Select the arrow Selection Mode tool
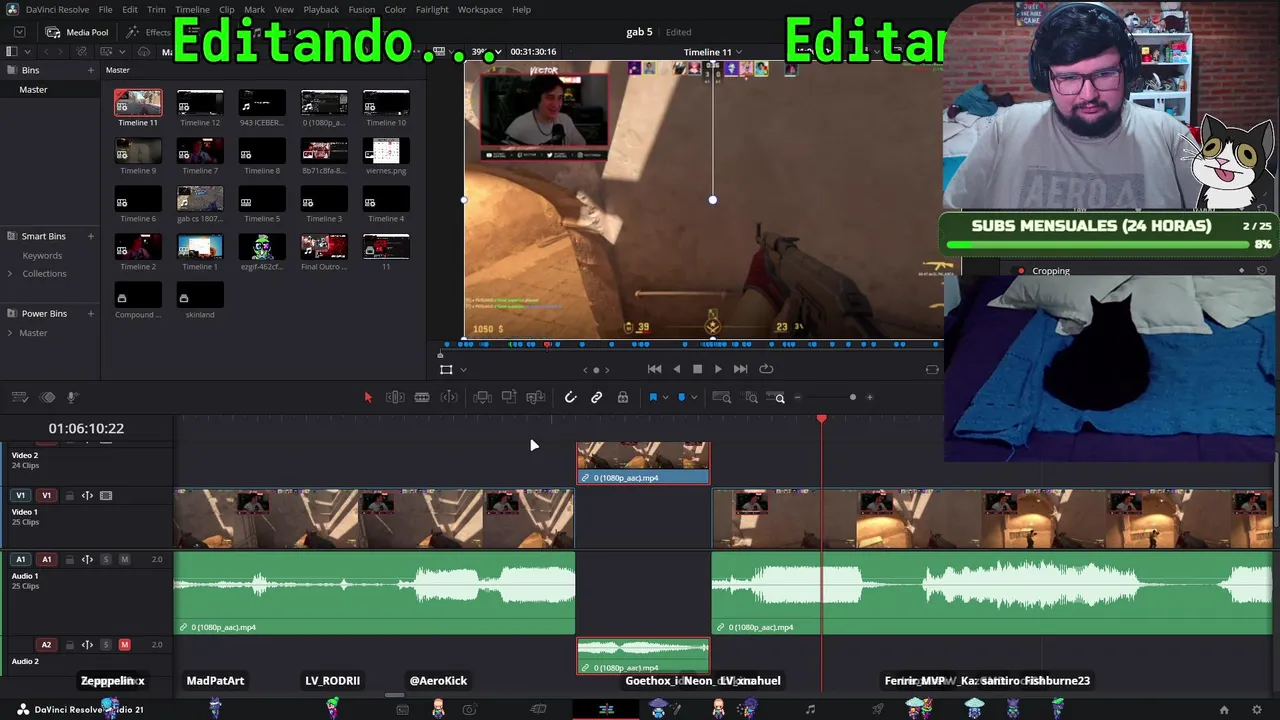 tap(367, 397)
